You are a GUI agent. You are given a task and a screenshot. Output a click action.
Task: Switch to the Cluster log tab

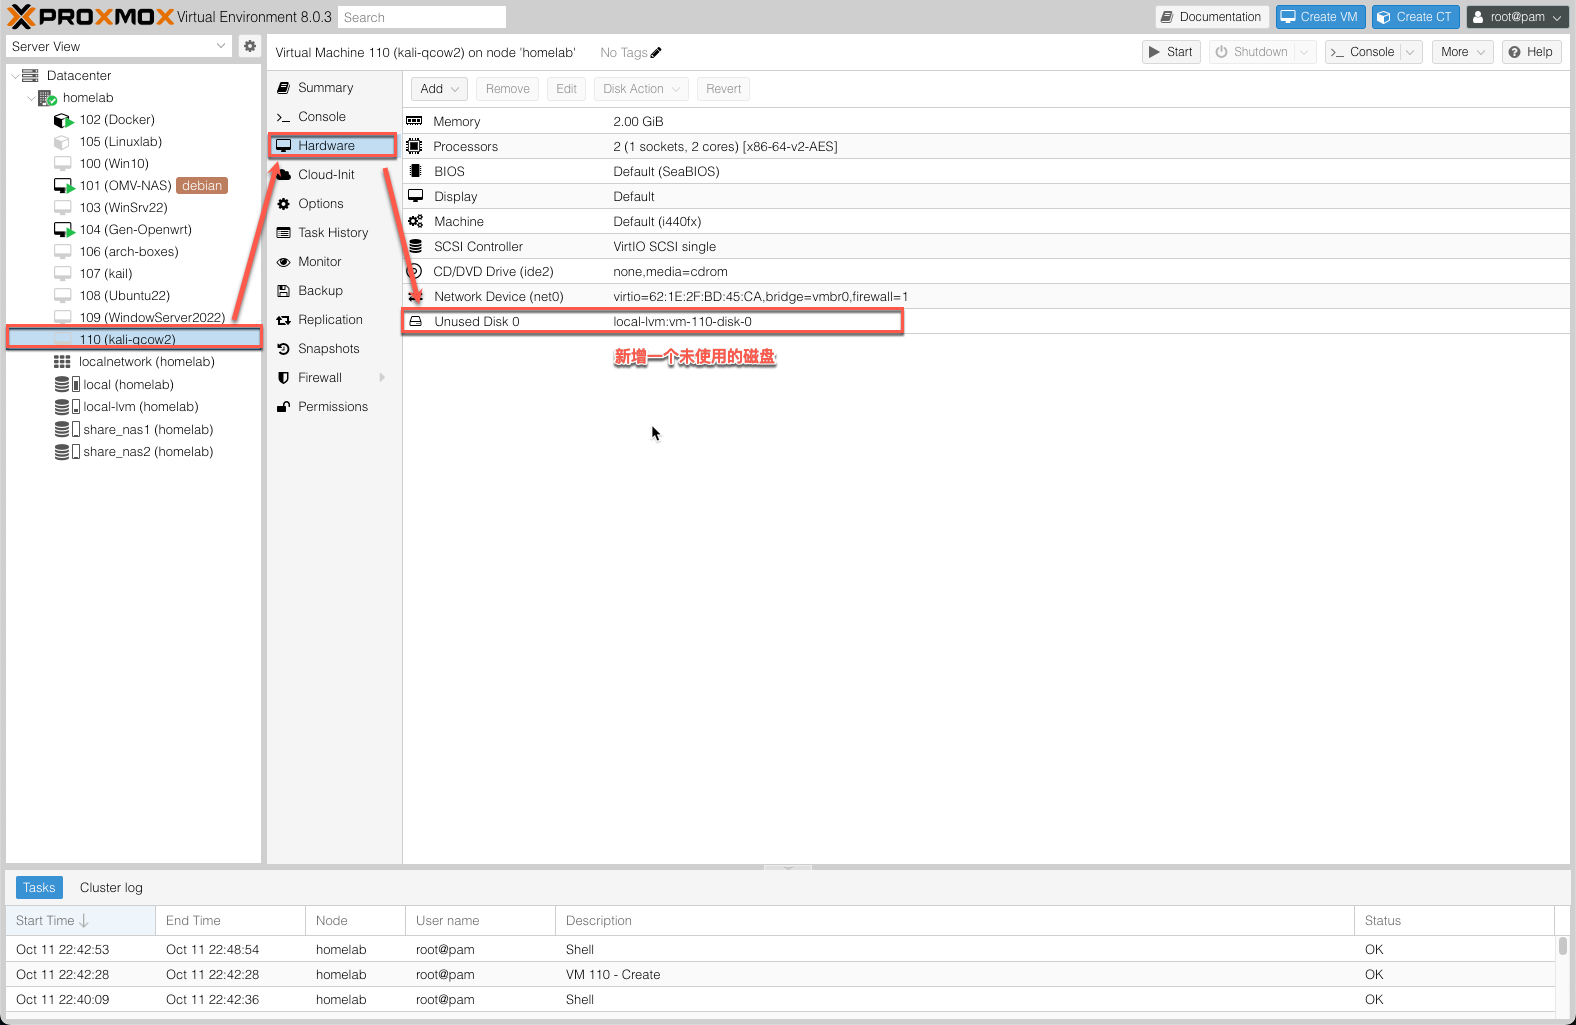(x=111, y=888)
